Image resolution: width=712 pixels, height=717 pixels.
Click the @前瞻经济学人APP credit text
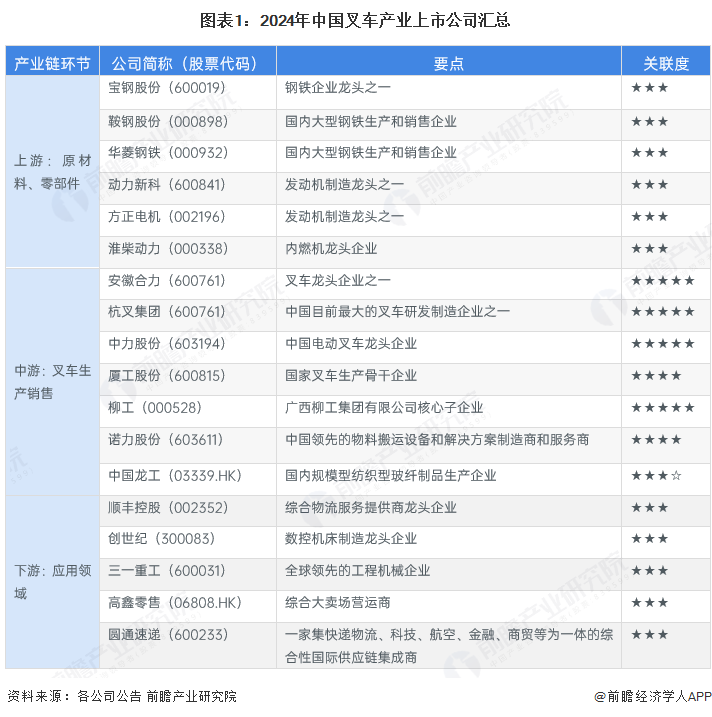[x=652, y=696]
